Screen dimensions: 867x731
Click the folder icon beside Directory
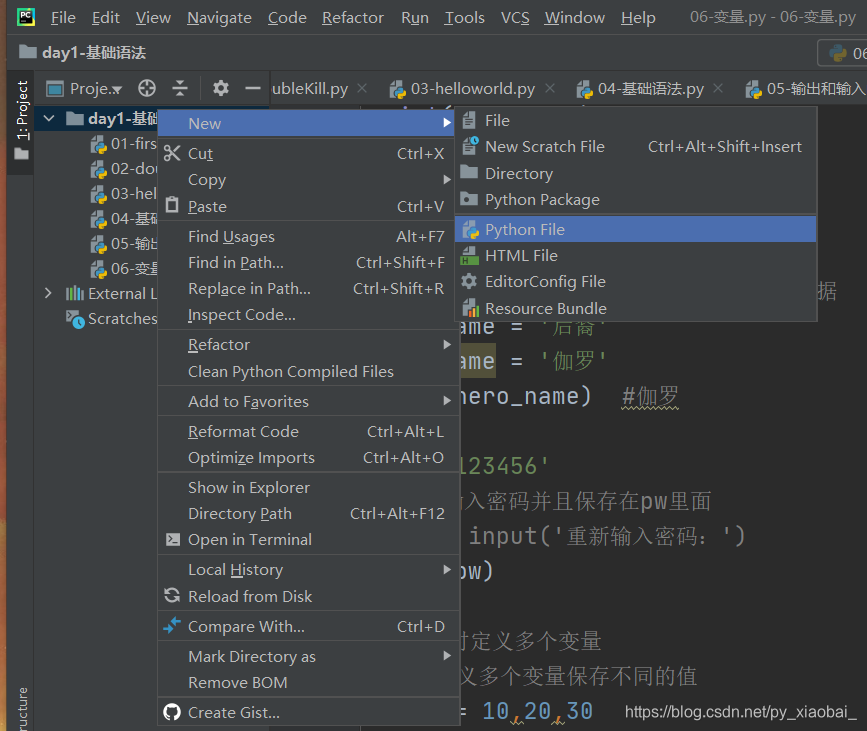[469, 172]
